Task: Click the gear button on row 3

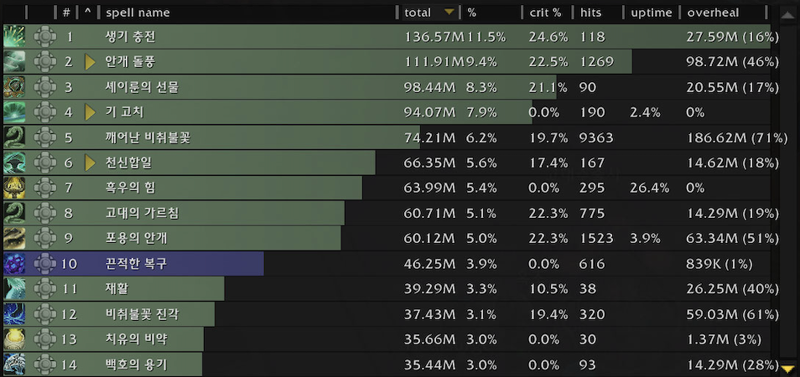Action: tap(45, 87)
